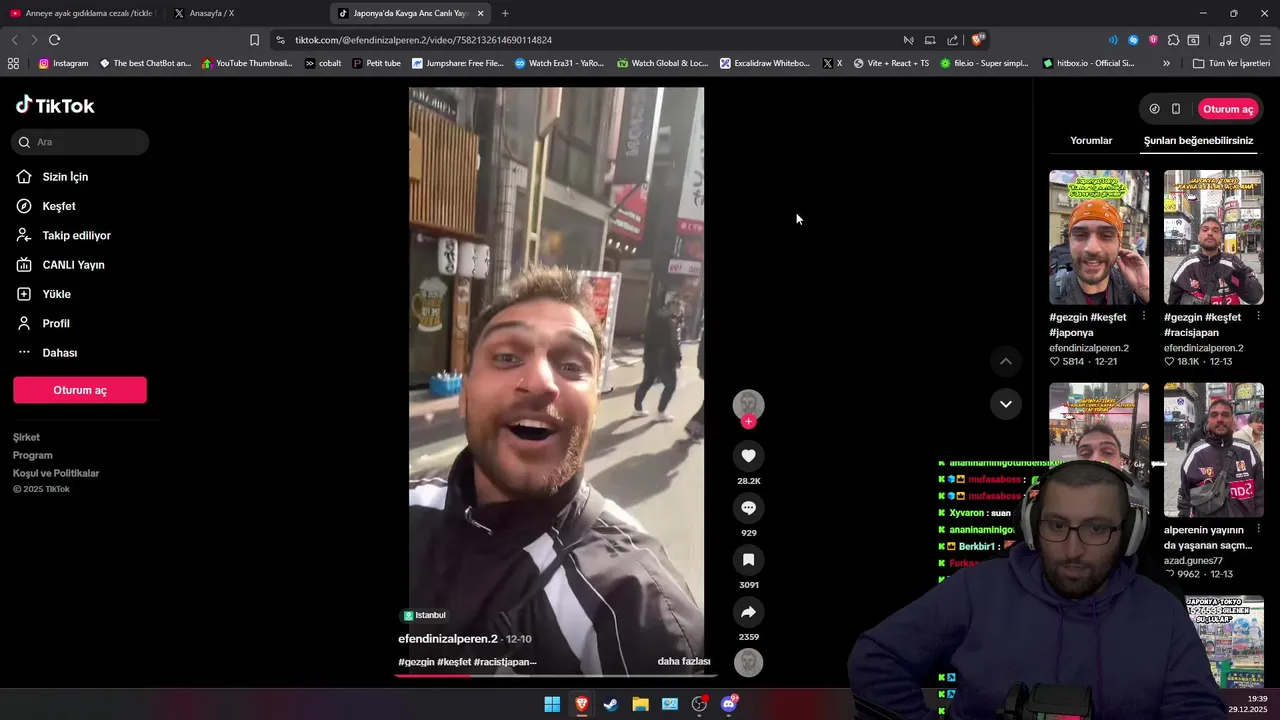
Task: Open File Explorer from the taskbar
Action: point(640,704)
